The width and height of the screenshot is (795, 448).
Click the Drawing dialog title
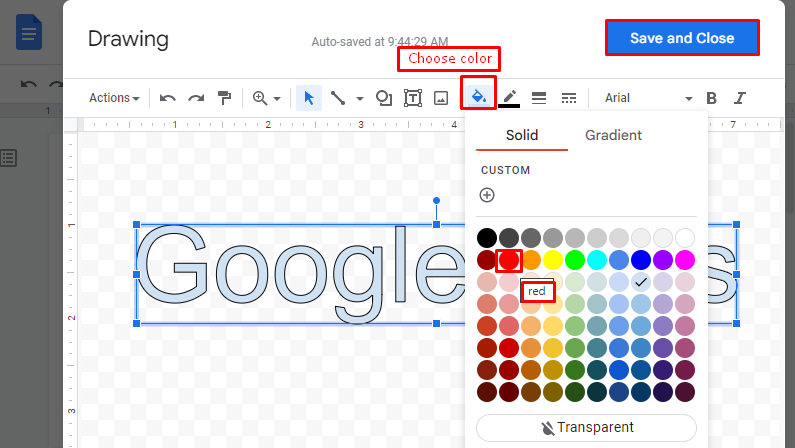[128, 39]
